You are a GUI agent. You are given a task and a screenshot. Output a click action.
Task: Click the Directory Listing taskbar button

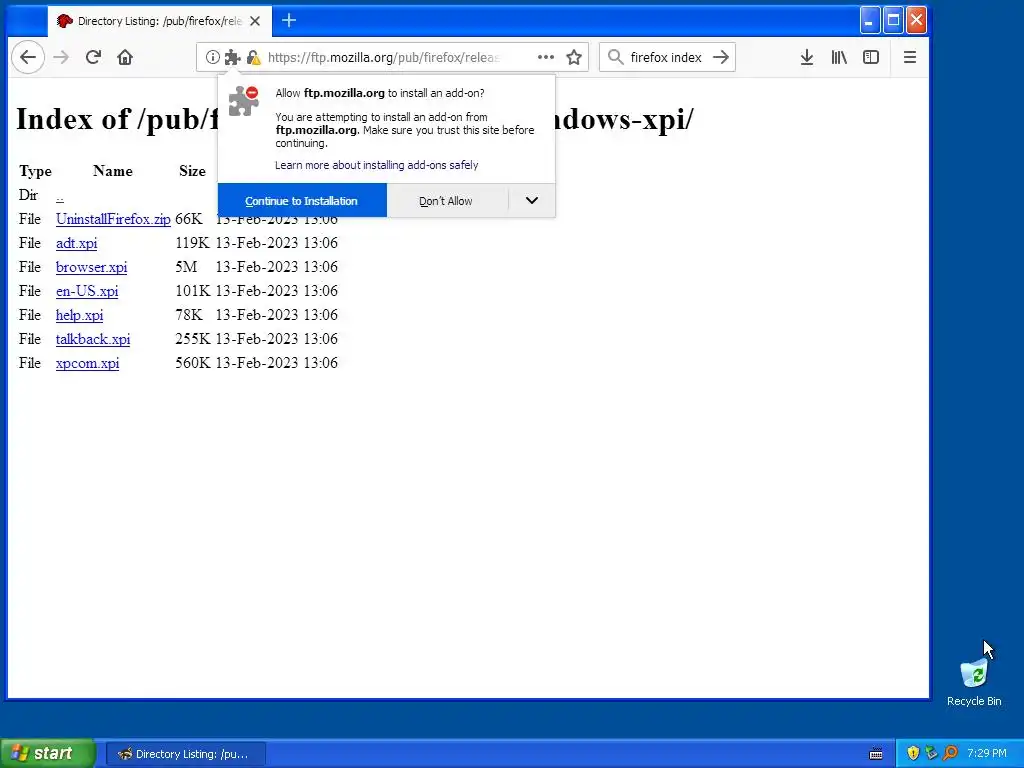tap(185, 754)
